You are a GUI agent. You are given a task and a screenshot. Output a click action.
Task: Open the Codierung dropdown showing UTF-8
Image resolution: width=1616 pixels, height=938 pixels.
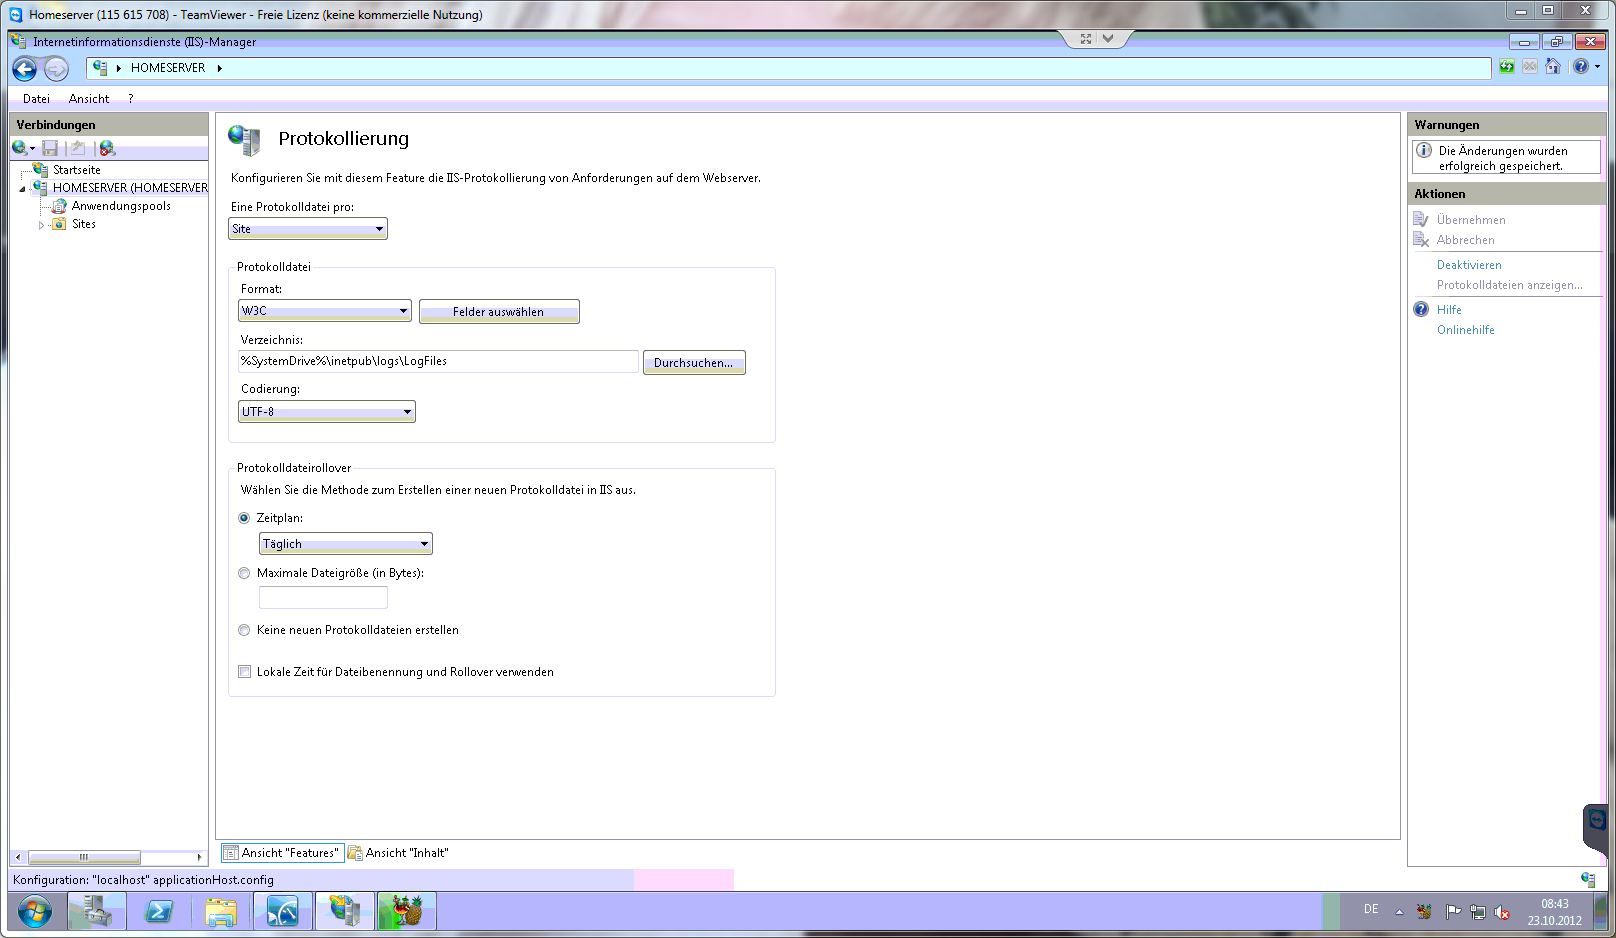tap(326, 412)
